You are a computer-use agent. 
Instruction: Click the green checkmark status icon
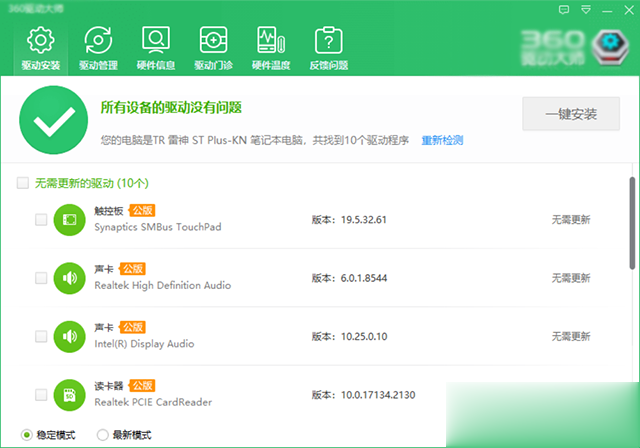pos(53,120)
